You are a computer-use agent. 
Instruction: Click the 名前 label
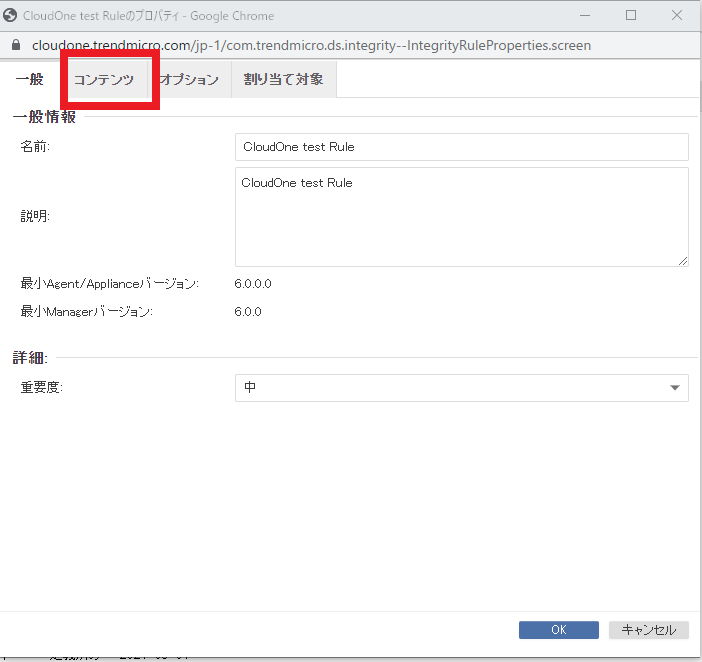point(35,147)
